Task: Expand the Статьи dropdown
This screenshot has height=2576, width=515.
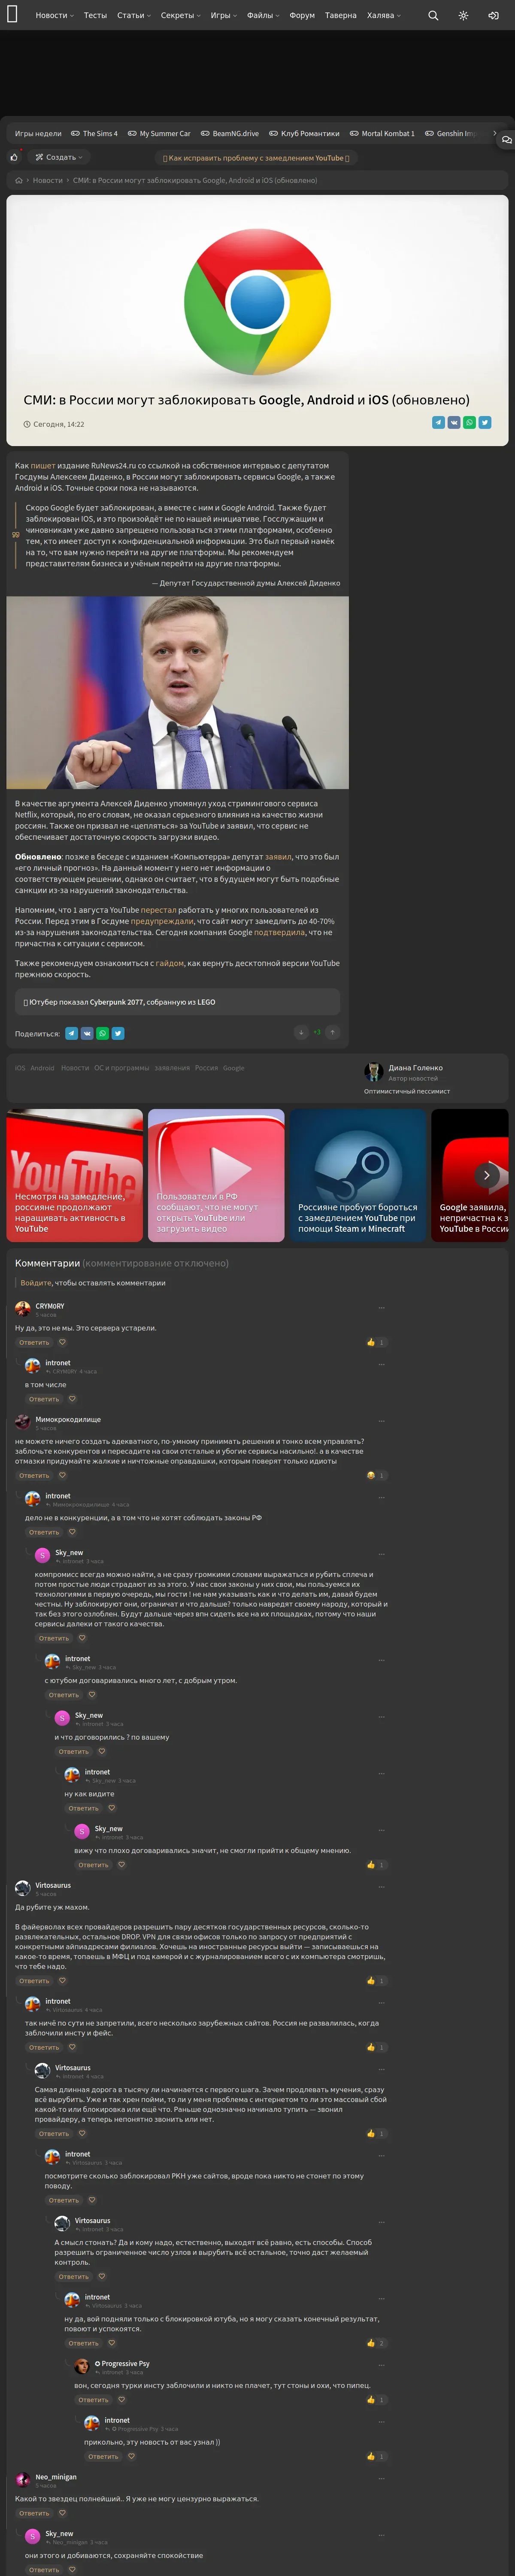Action: click(x=134, y=15)
